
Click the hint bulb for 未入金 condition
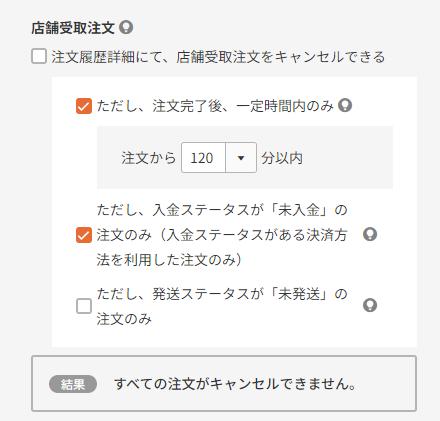pyautogui.click(x=370, y=234)
